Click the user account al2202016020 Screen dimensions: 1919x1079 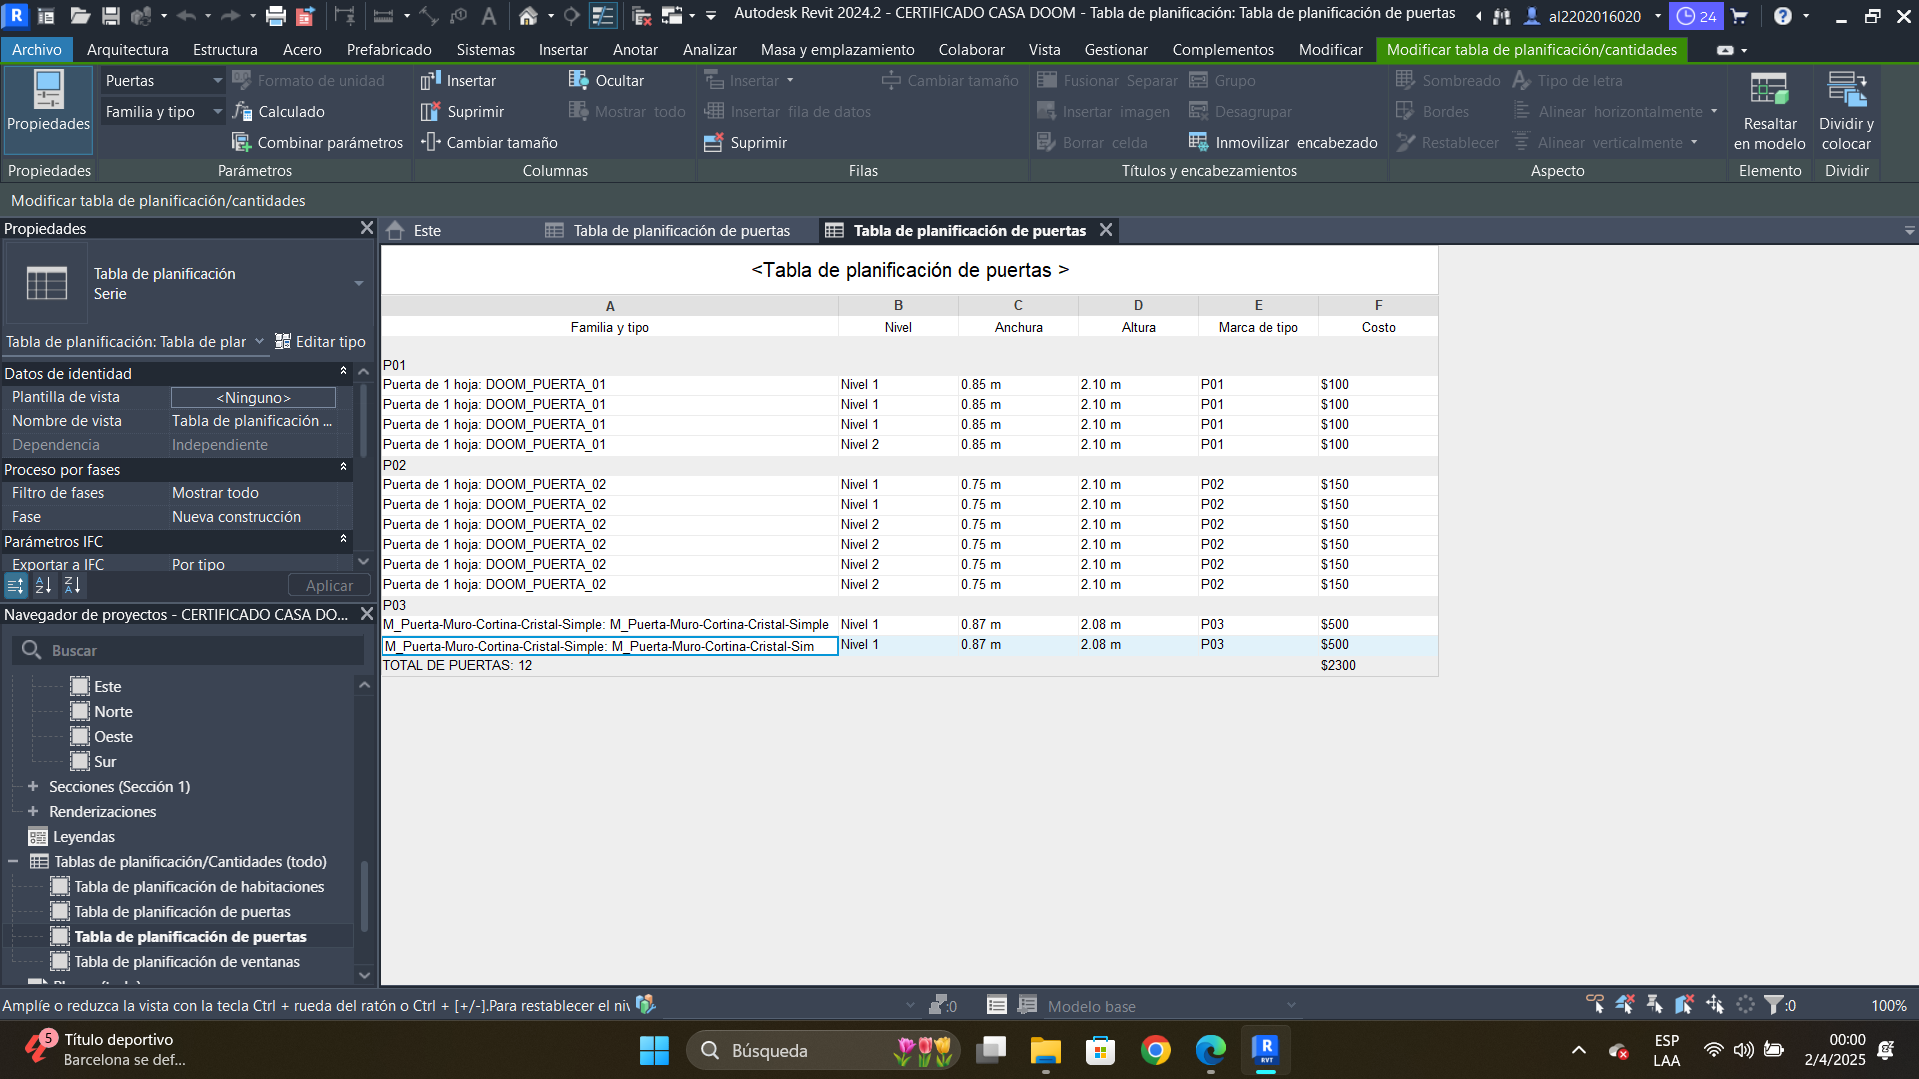pyautogui.click(x=1594, y=16)
